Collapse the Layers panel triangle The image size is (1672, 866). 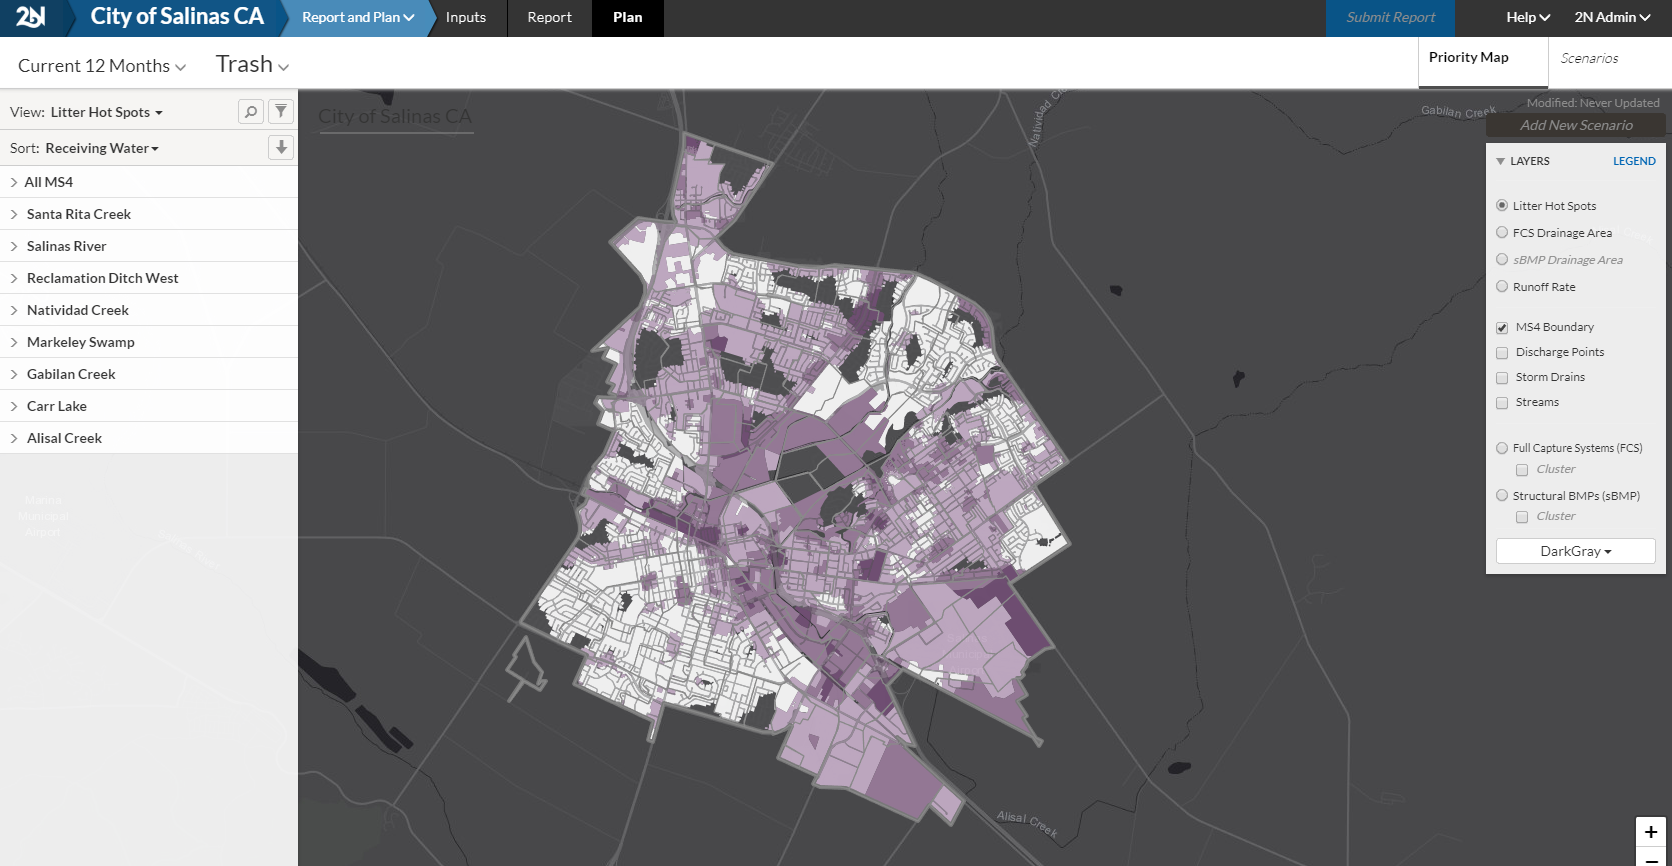pos(1500,161)
